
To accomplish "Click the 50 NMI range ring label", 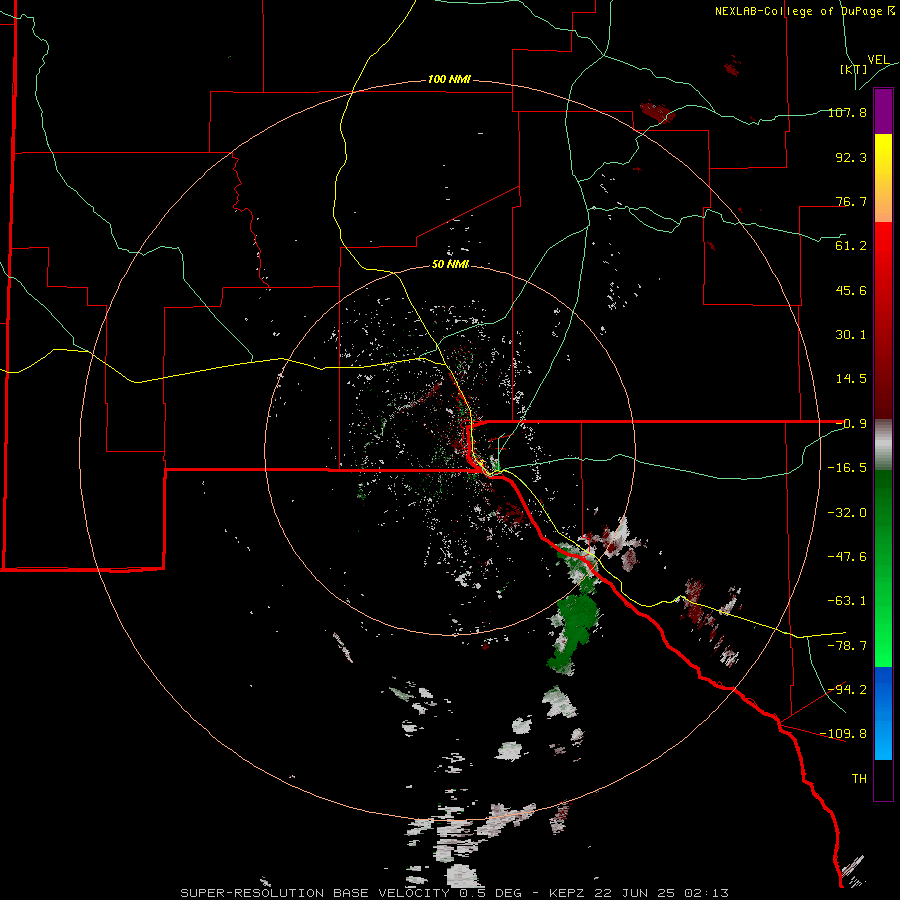I will click(x=450, y=264).
